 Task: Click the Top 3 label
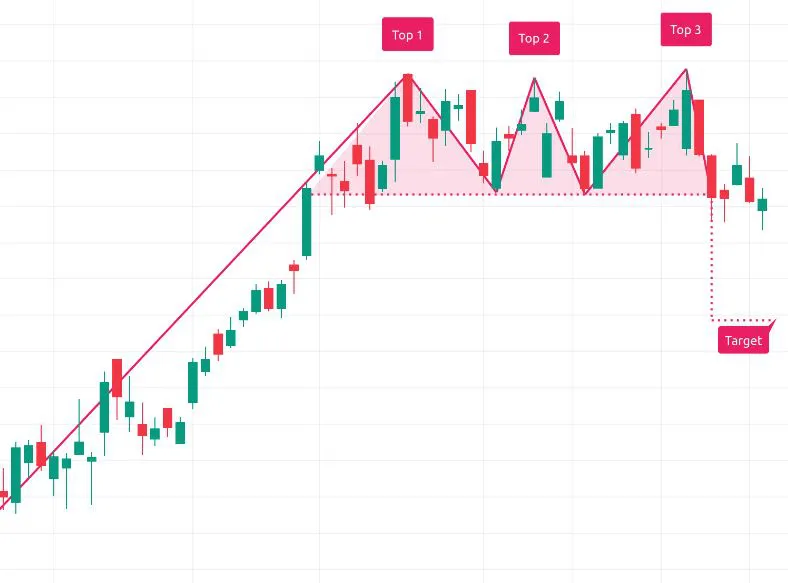tap(686, 30)
